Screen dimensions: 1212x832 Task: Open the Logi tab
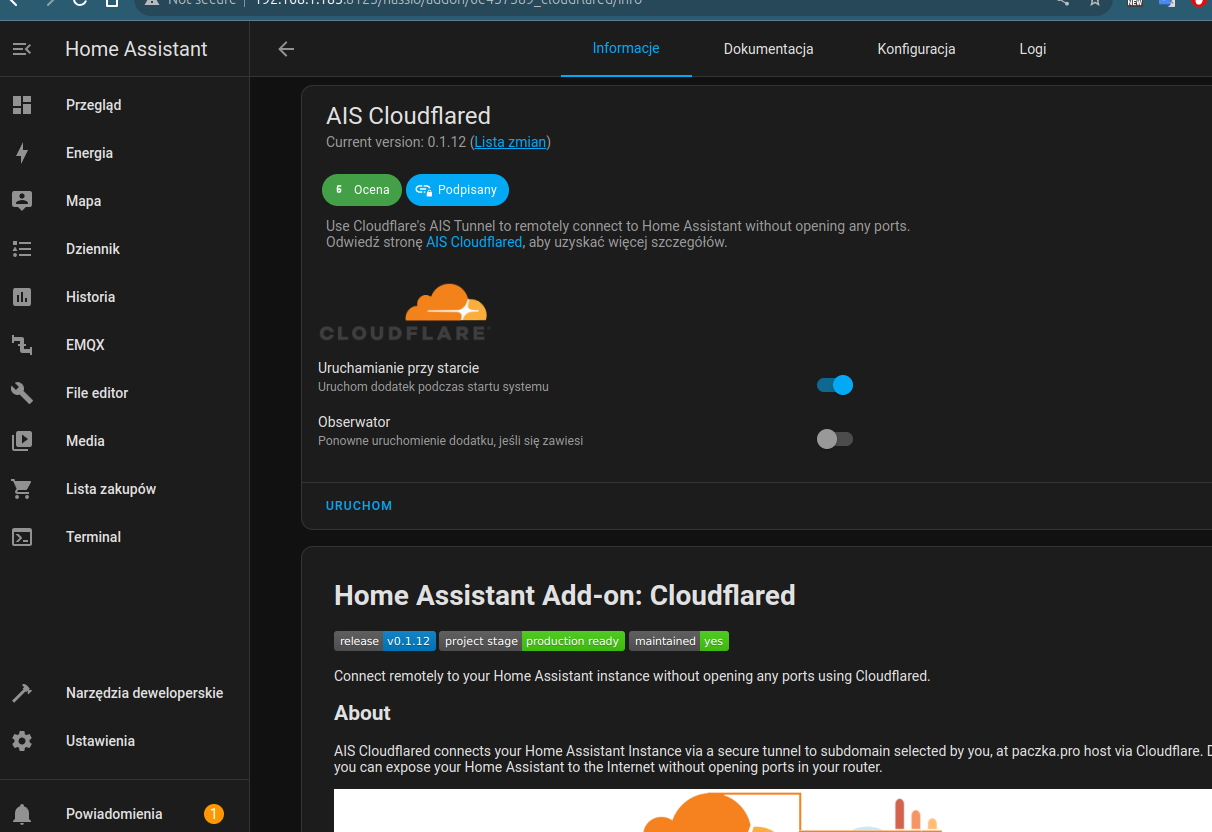click(1033, 48)
